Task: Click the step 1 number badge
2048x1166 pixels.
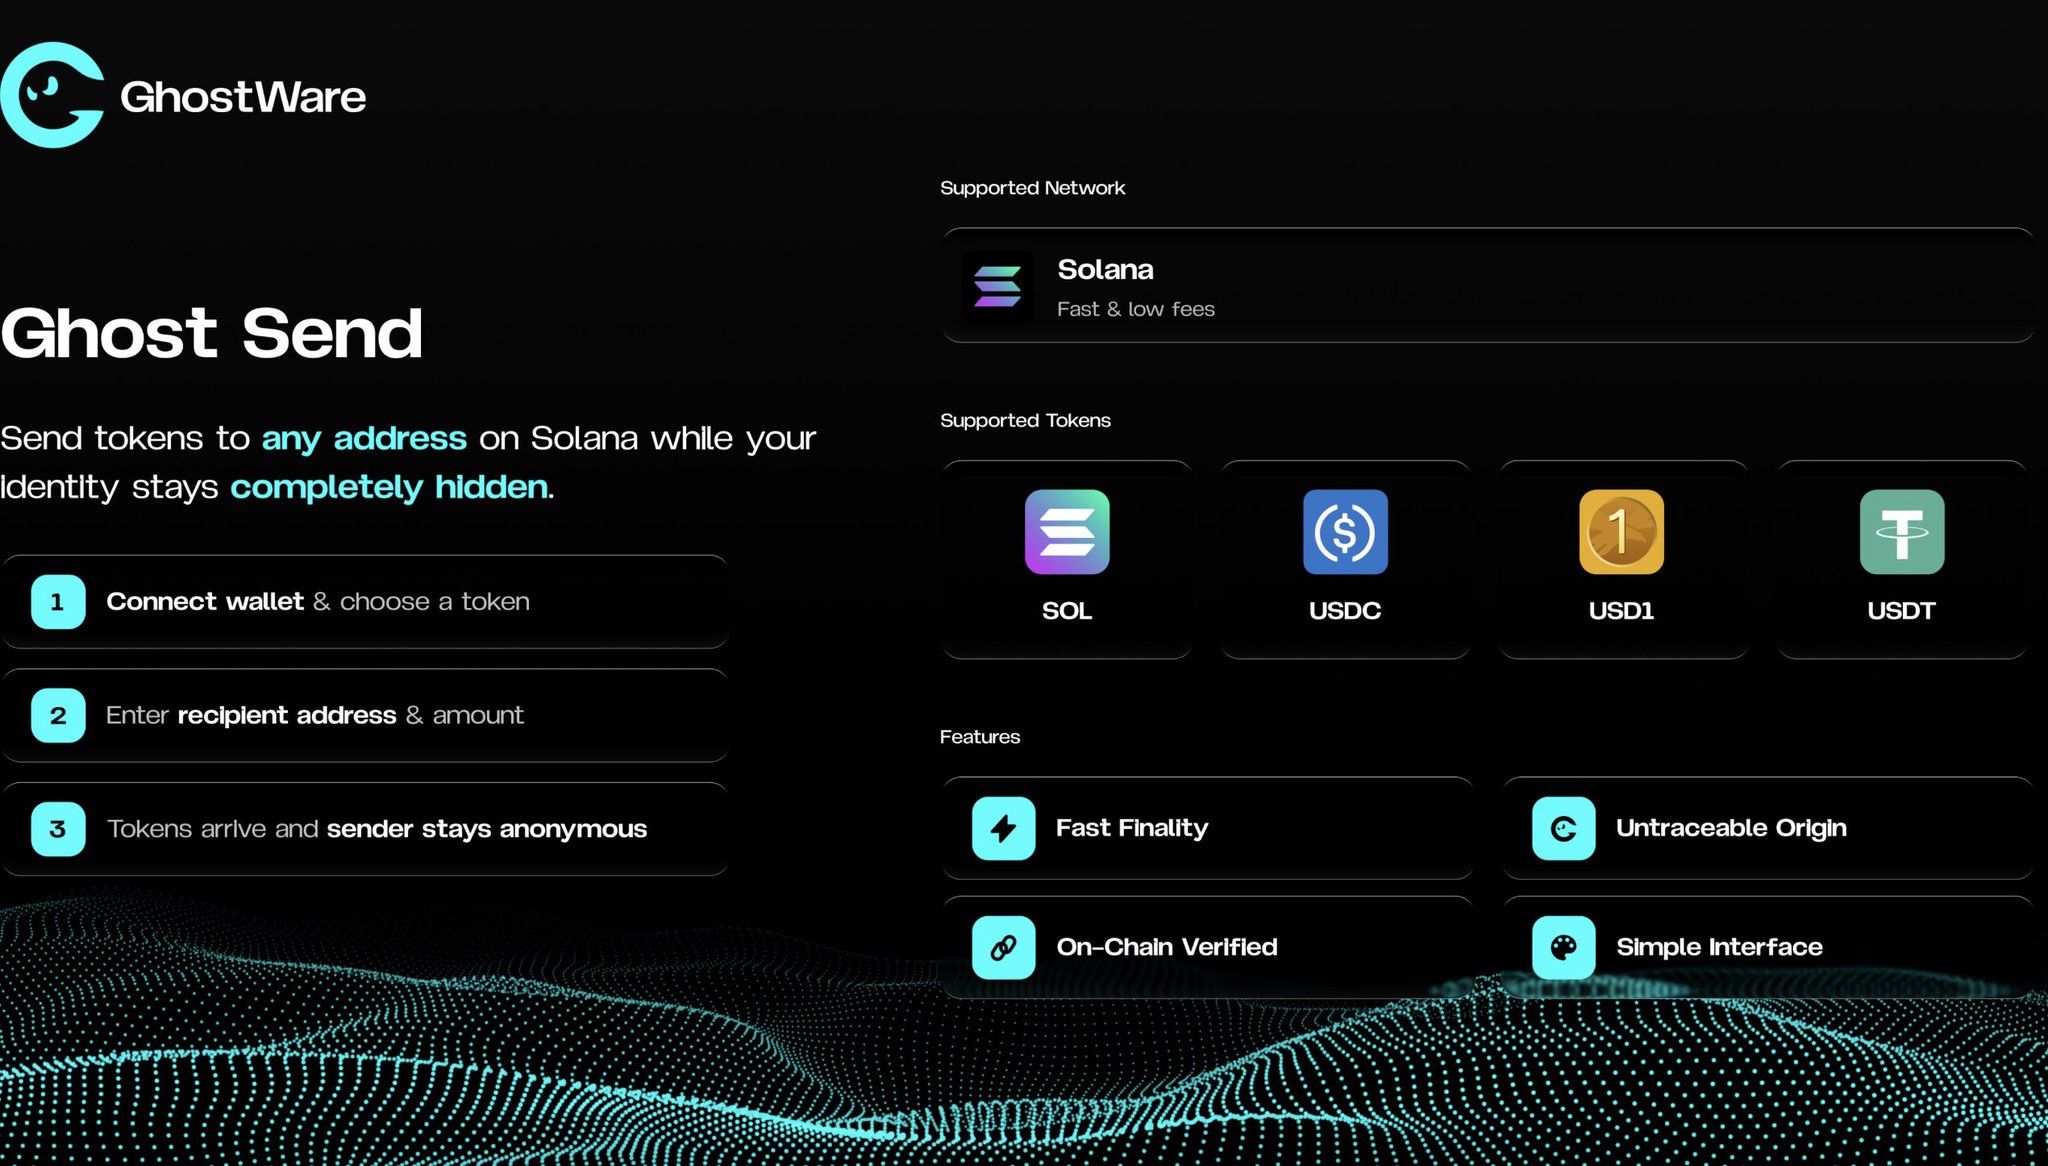Action: pos(58,602)
